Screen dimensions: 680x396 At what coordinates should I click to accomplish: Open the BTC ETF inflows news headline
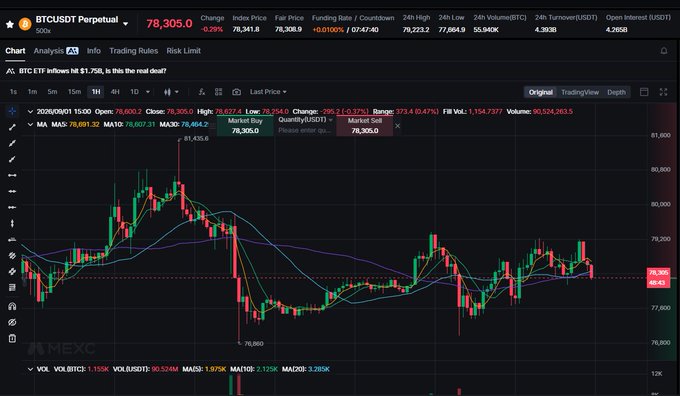pyautogui.click(x=92, y=71)
